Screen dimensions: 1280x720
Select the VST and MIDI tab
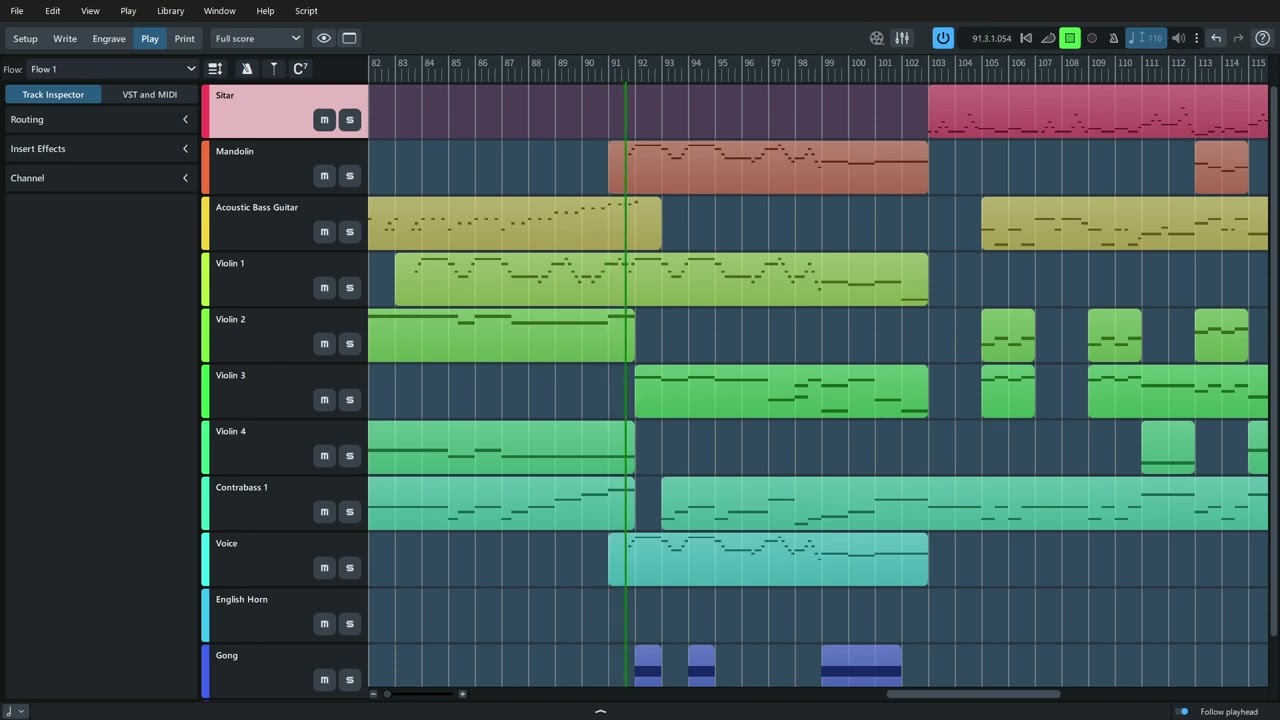point(149,94)
